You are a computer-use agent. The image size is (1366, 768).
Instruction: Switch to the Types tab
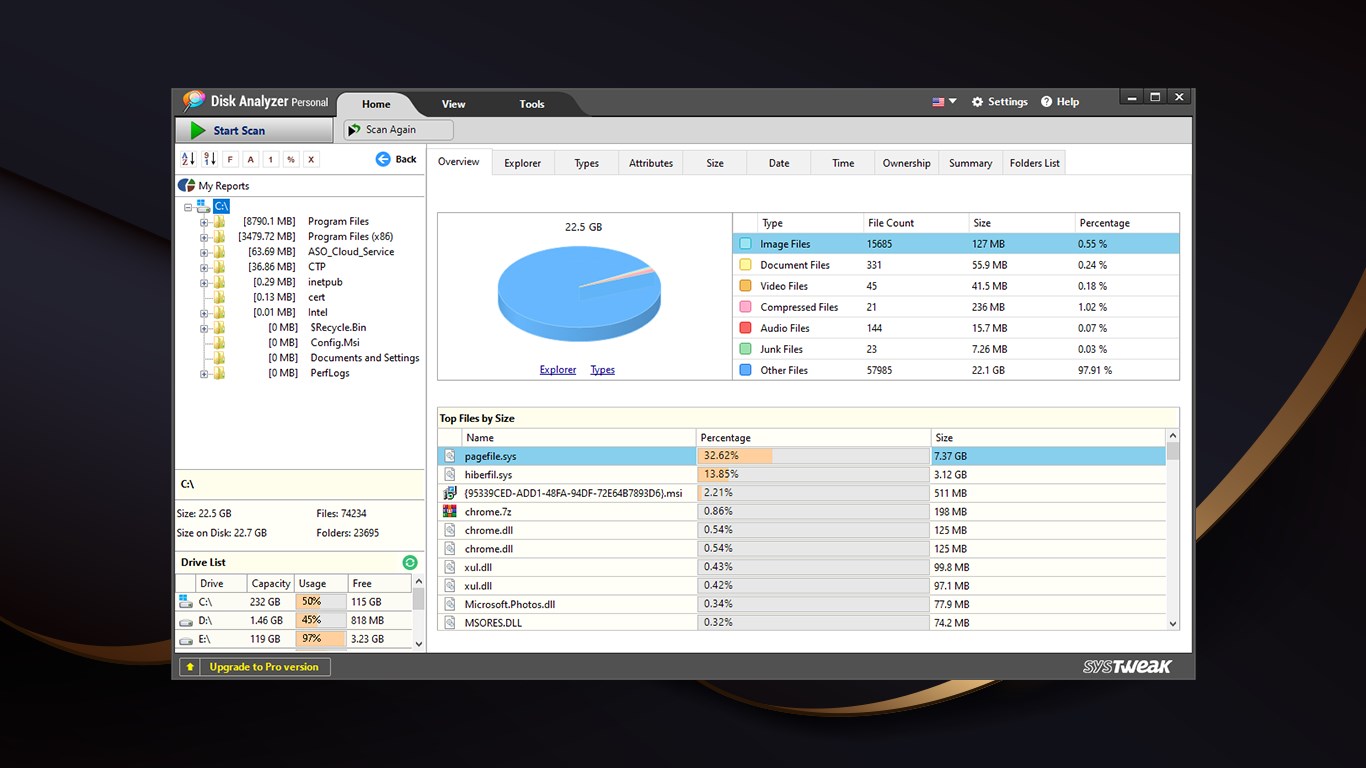point(587,163)
